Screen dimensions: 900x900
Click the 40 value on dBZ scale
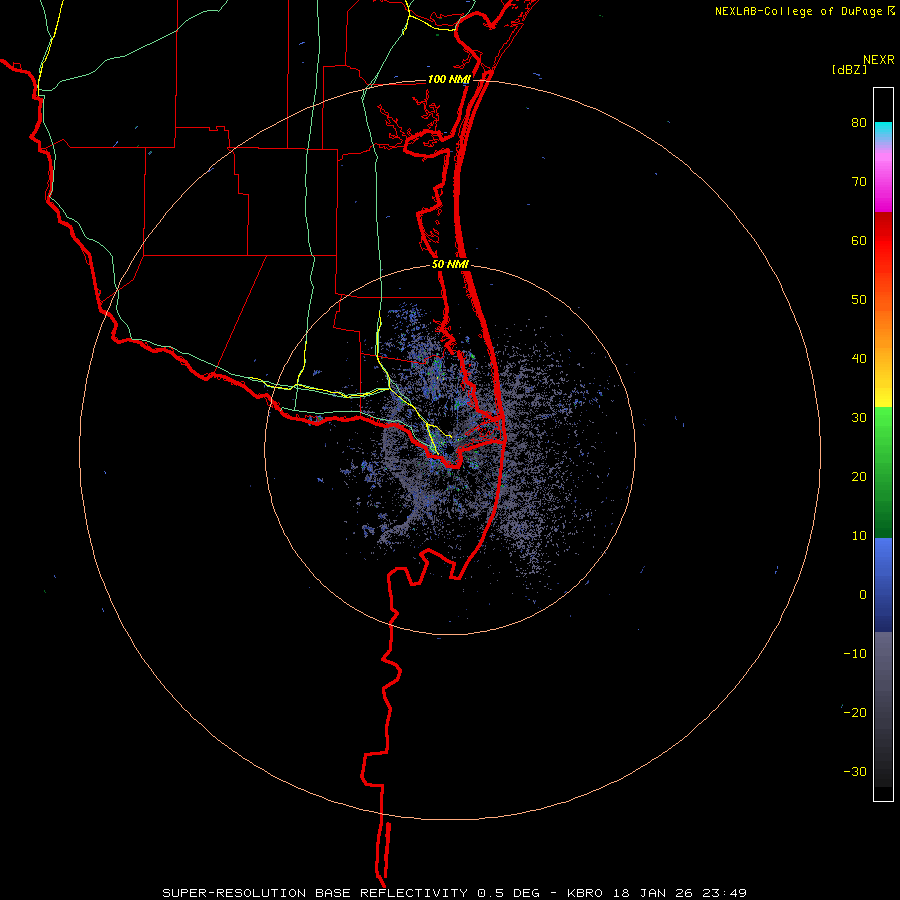pyautogui.click(x=859, y=359)
